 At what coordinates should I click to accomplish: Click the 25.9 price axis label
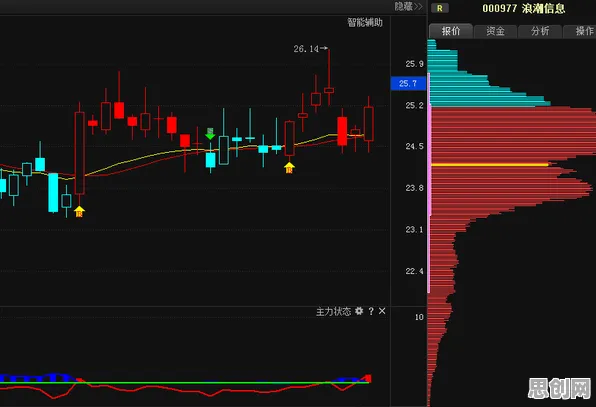click(414, 64)
